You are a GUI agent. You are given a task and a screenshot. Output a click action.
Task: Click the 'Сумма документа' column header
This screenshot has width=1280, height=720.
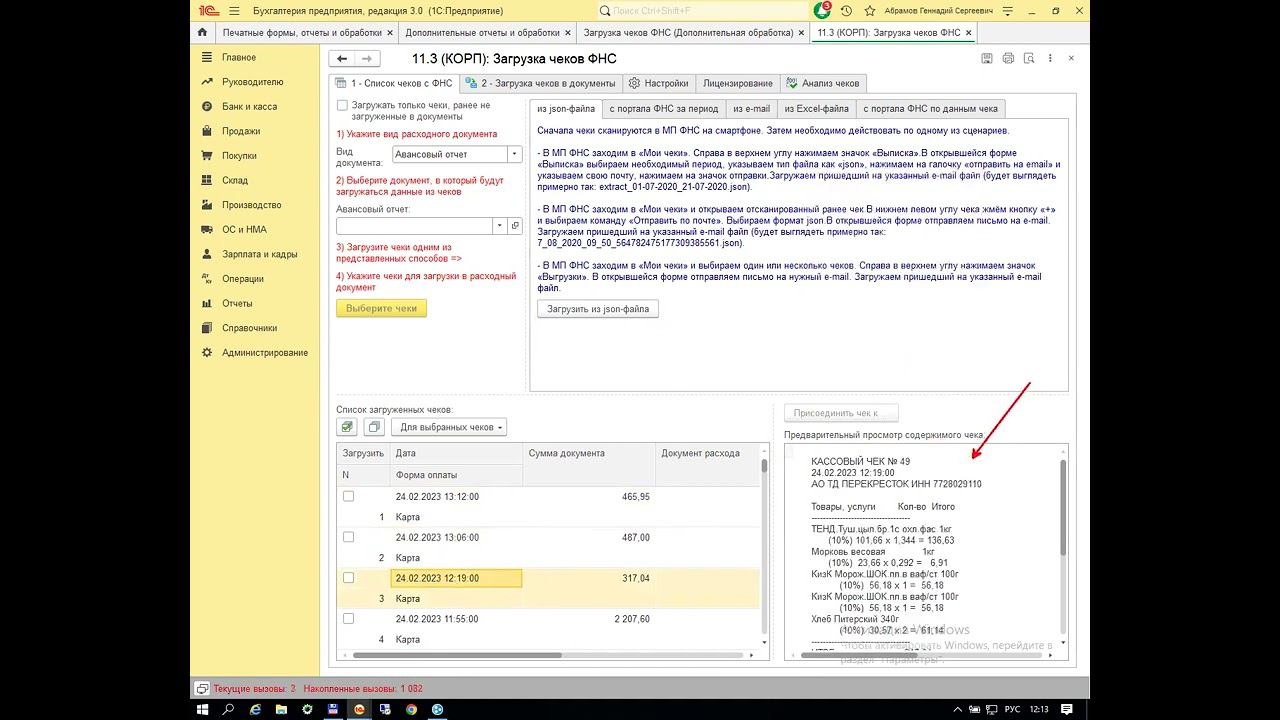click(589, 453)
